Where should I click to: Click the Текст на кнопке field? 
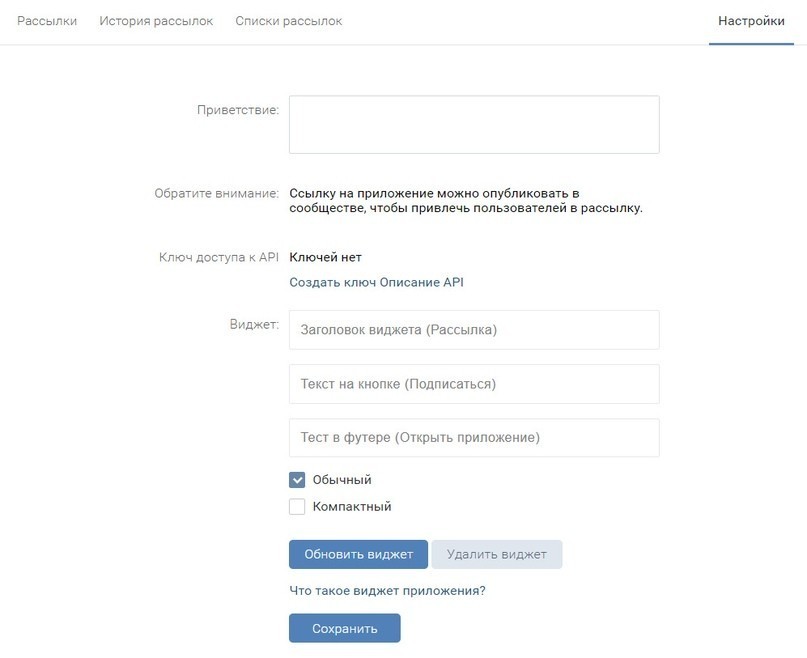point(474,384)
